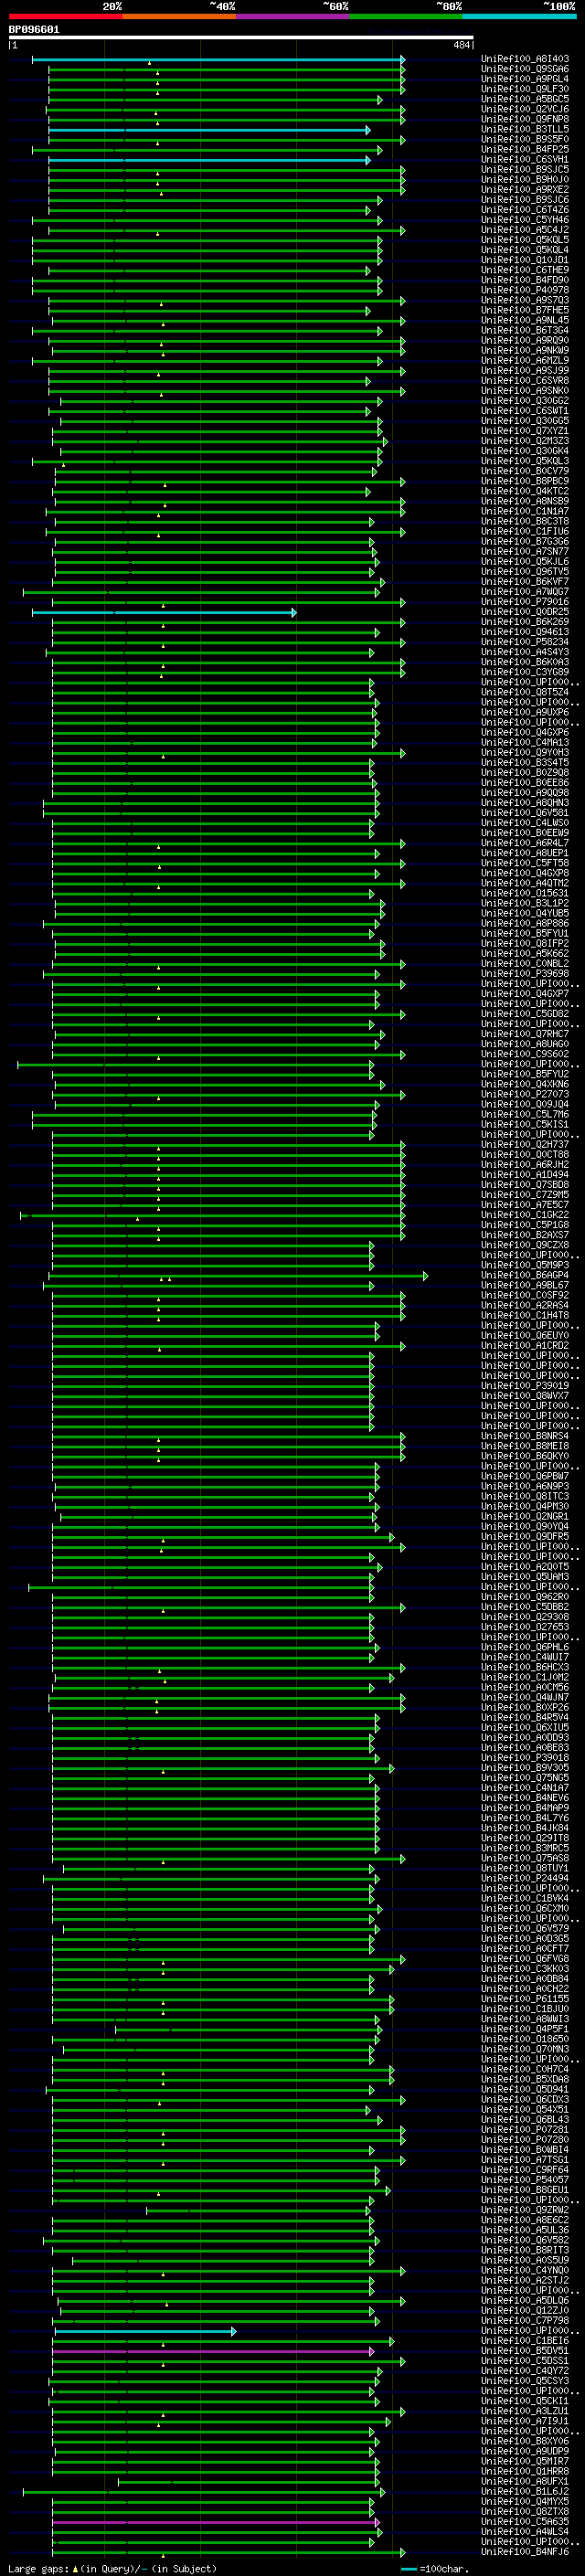Open hit UniRef100_C4YNQ0
This screenshot has height=2576, width=585.
tap(525, 2270)
